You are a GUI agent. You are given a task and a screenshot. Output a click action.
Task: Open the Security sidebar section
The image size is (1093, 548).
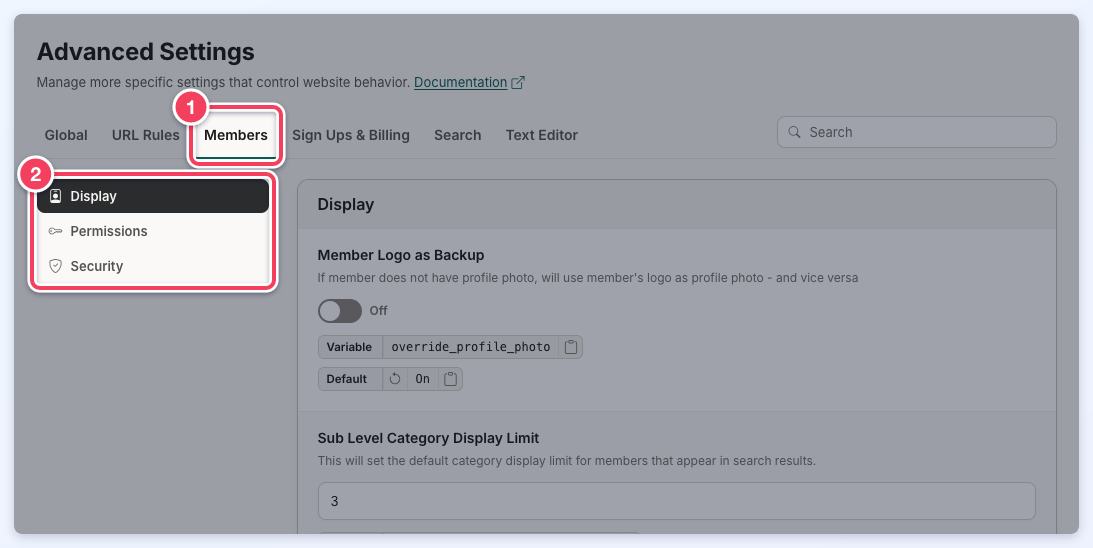click(x=153, y=266)
